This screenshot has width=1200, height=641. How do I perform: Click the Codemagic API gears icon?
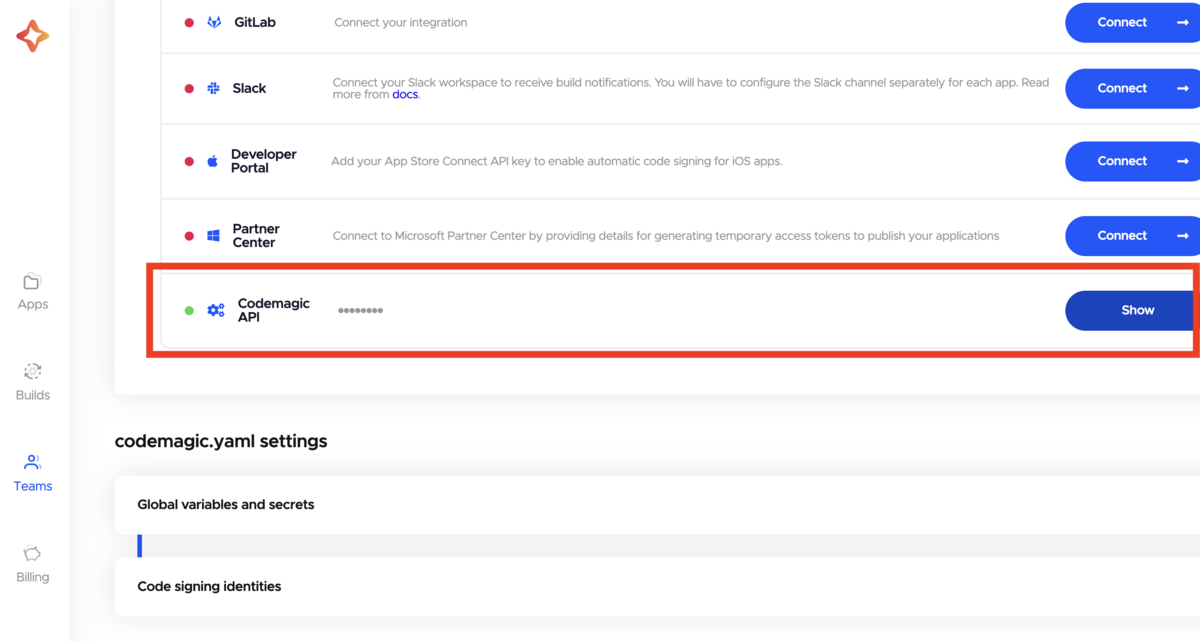click(216, 310)
